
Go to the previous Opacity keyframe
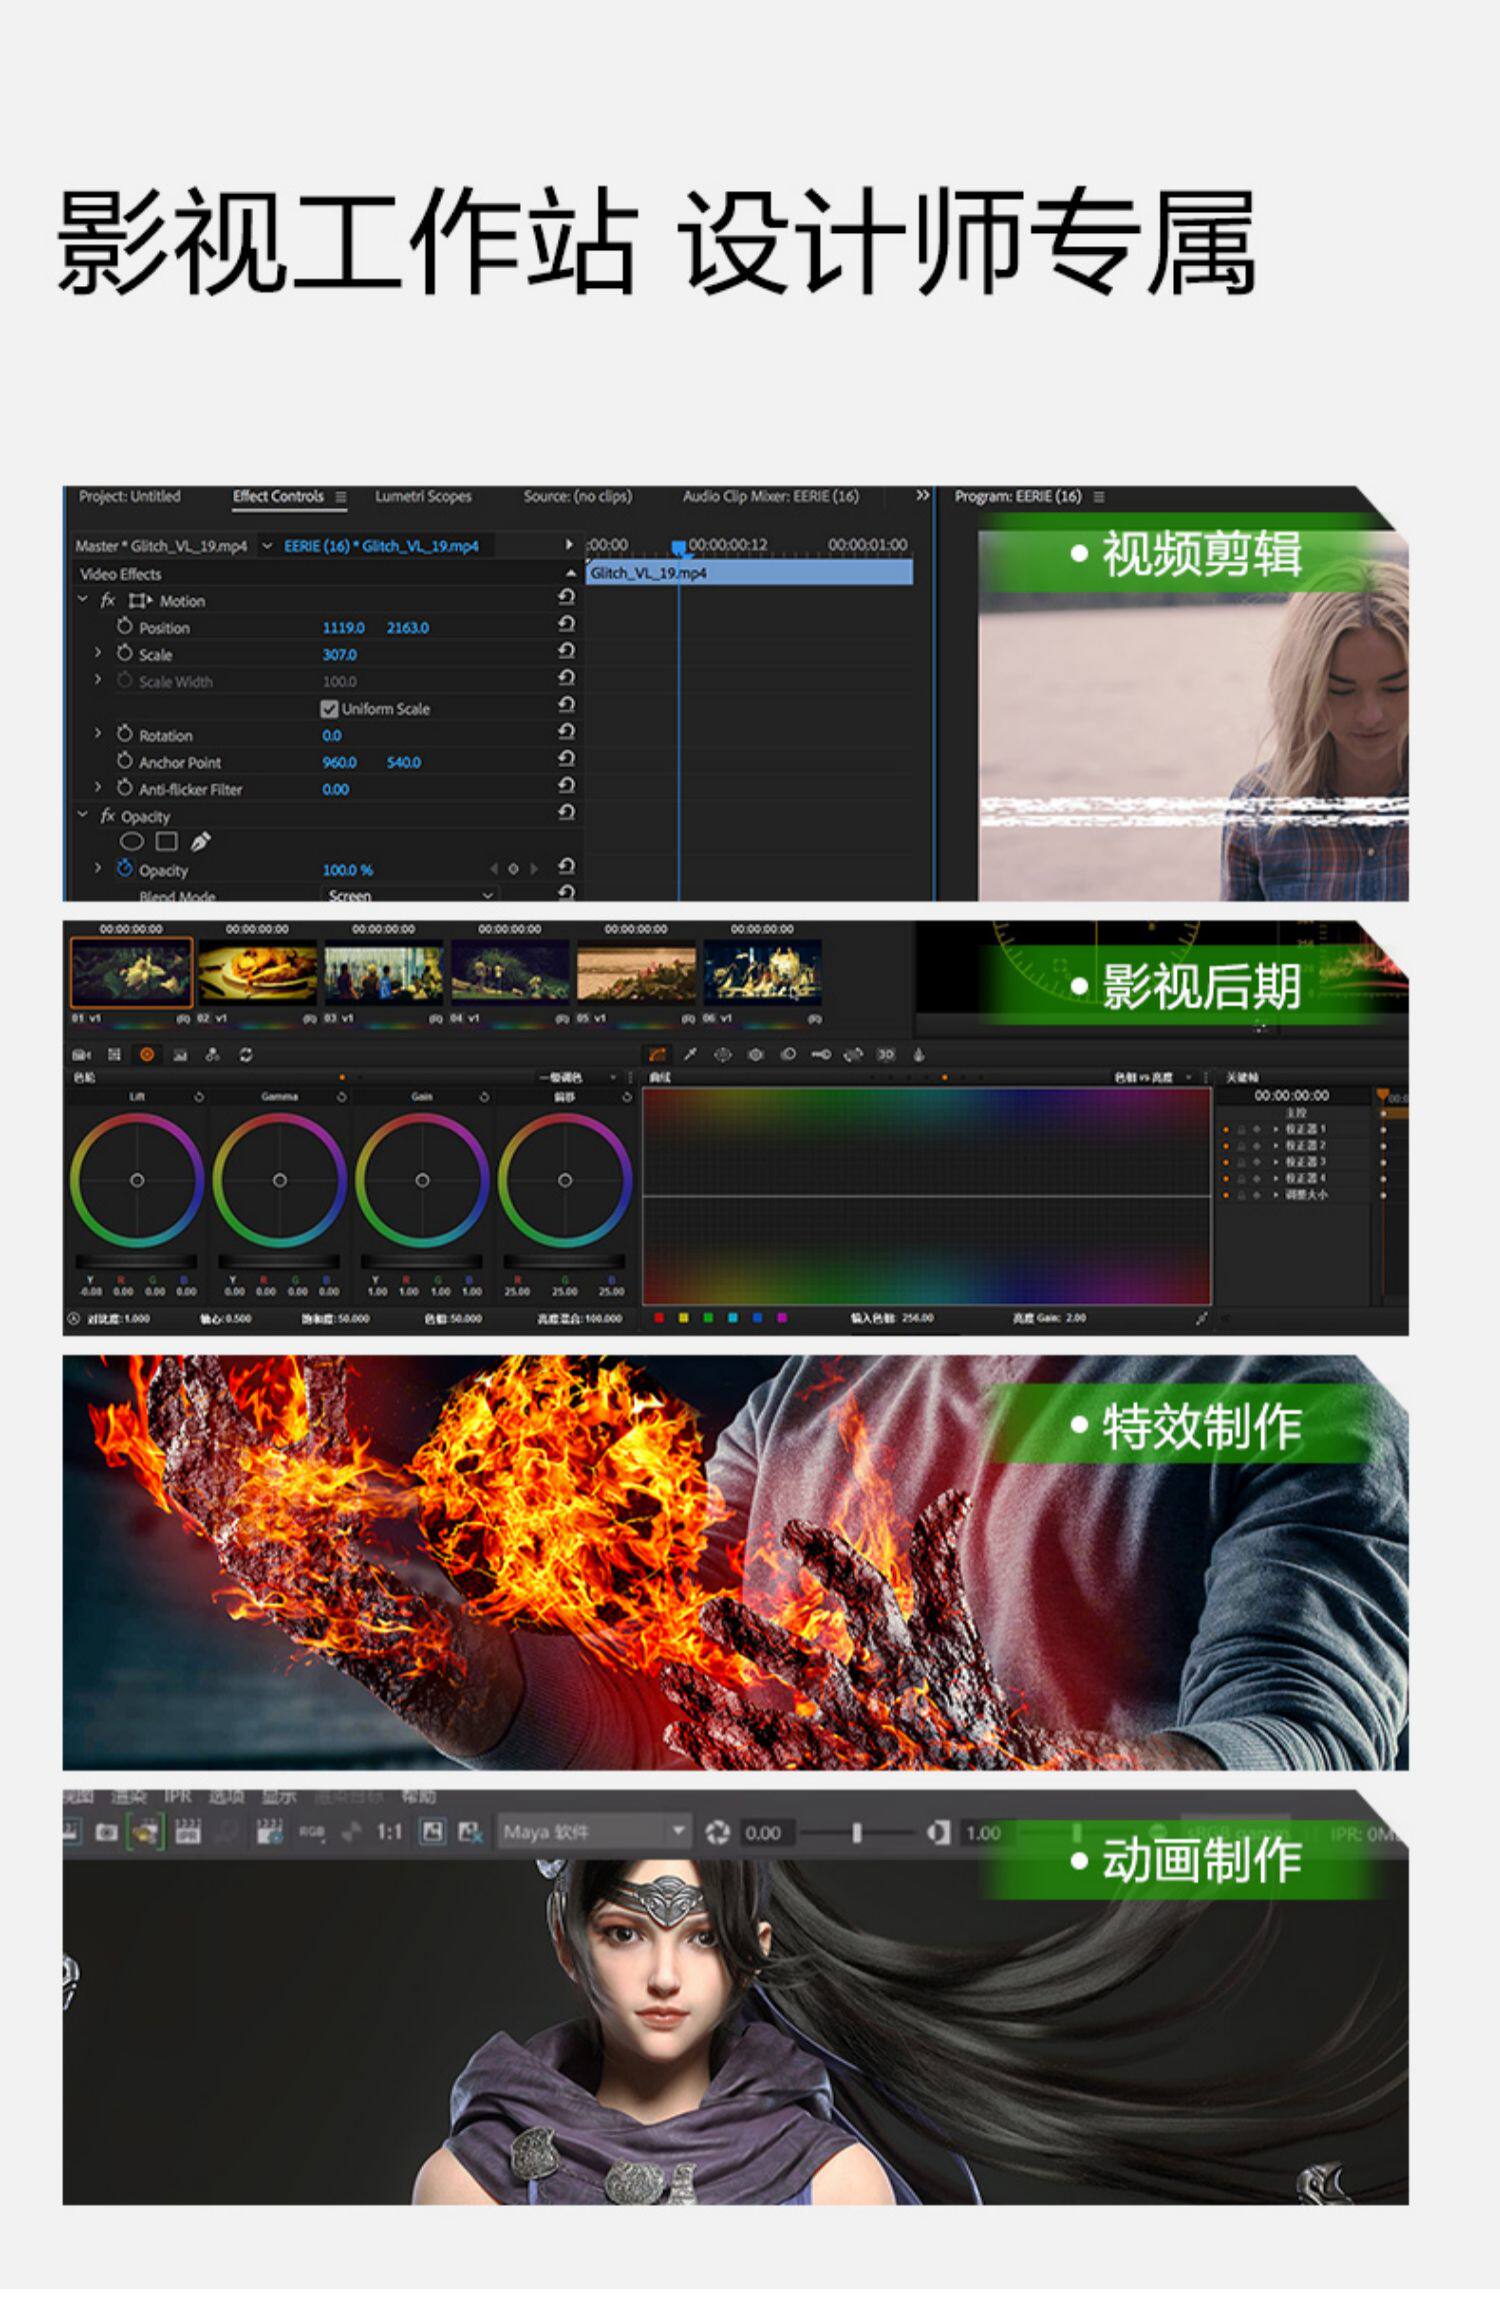[x=493, y=869]
